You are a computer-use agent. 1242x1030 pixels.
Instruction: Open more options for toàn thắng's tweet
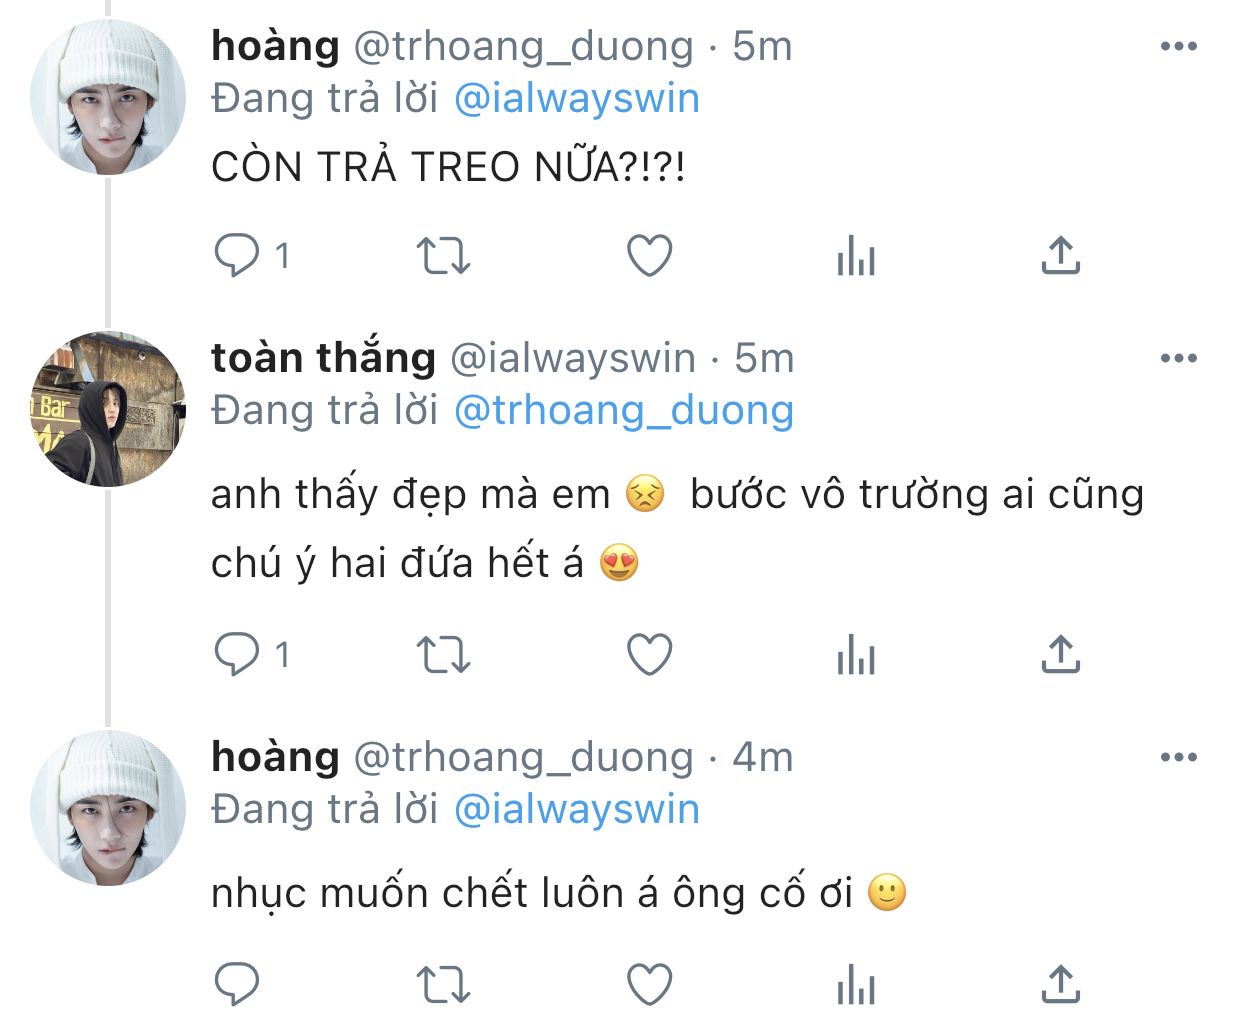tap(1178, 358)
